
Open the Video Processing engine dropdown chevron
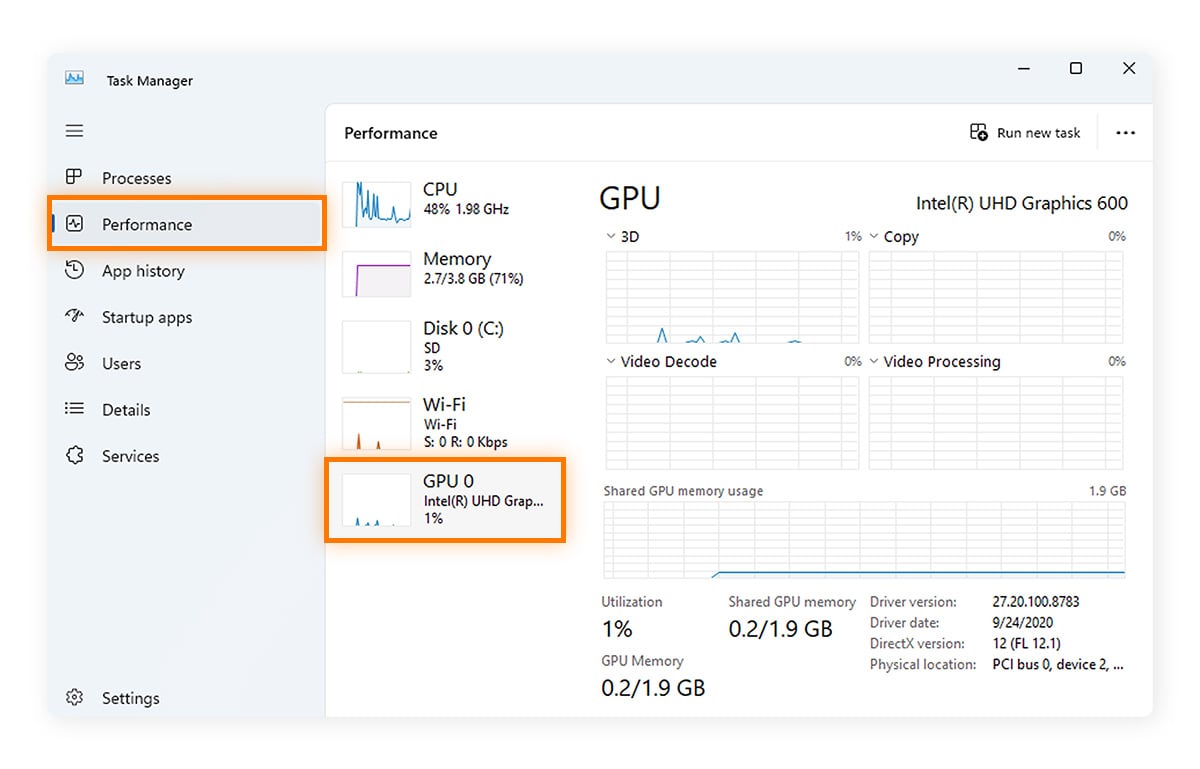874,362
